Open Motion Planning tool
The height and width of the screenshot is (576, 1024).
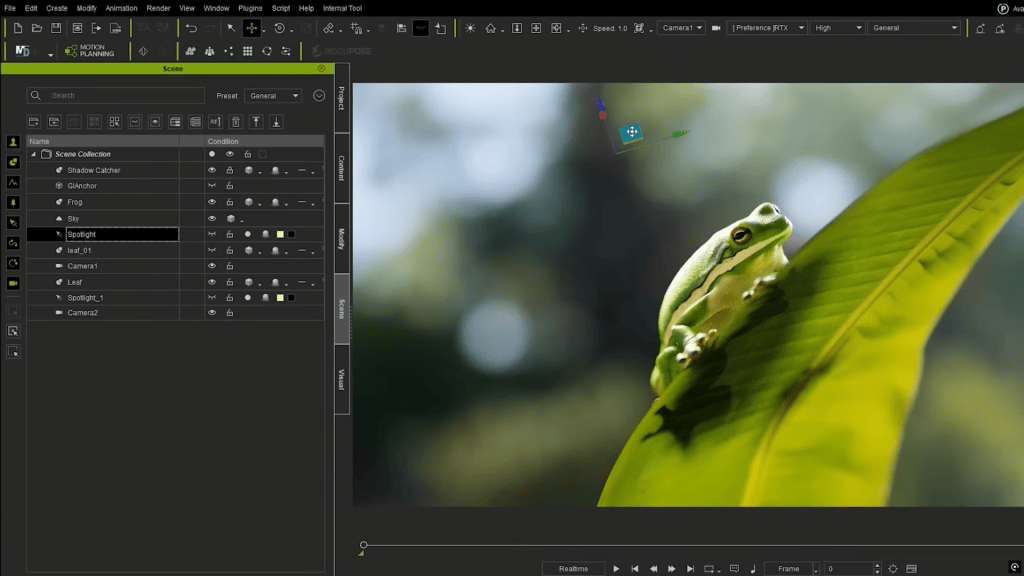pos(89,51)
